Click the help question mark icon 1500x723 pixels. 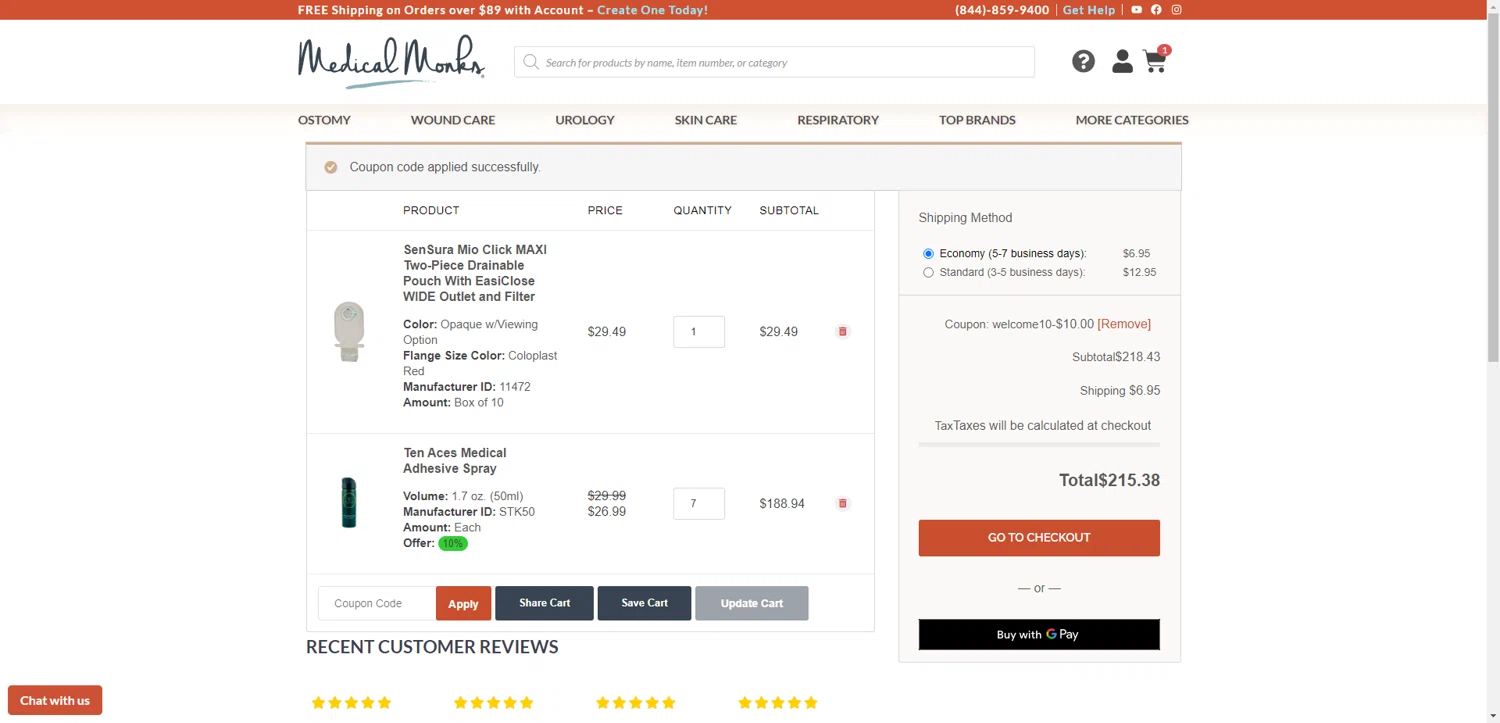click(x=1083, y=62)
